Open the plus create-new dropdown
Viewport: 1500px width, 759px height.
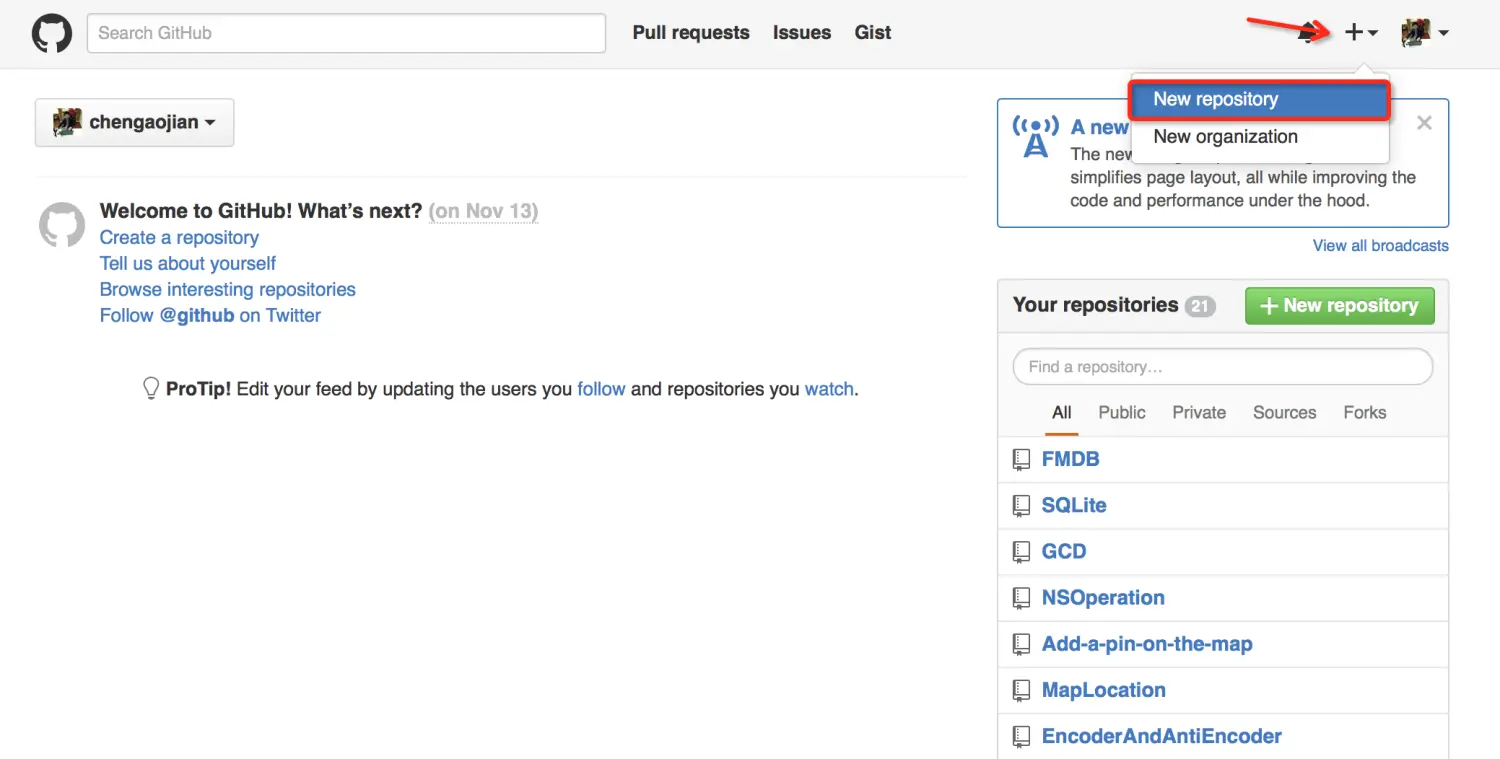point(1361,33)
